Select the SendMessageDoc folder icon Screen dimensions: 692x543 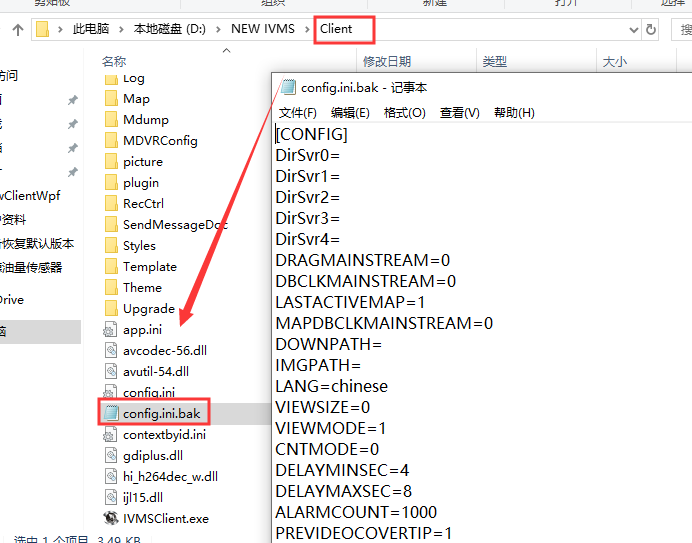click(111, 224)
